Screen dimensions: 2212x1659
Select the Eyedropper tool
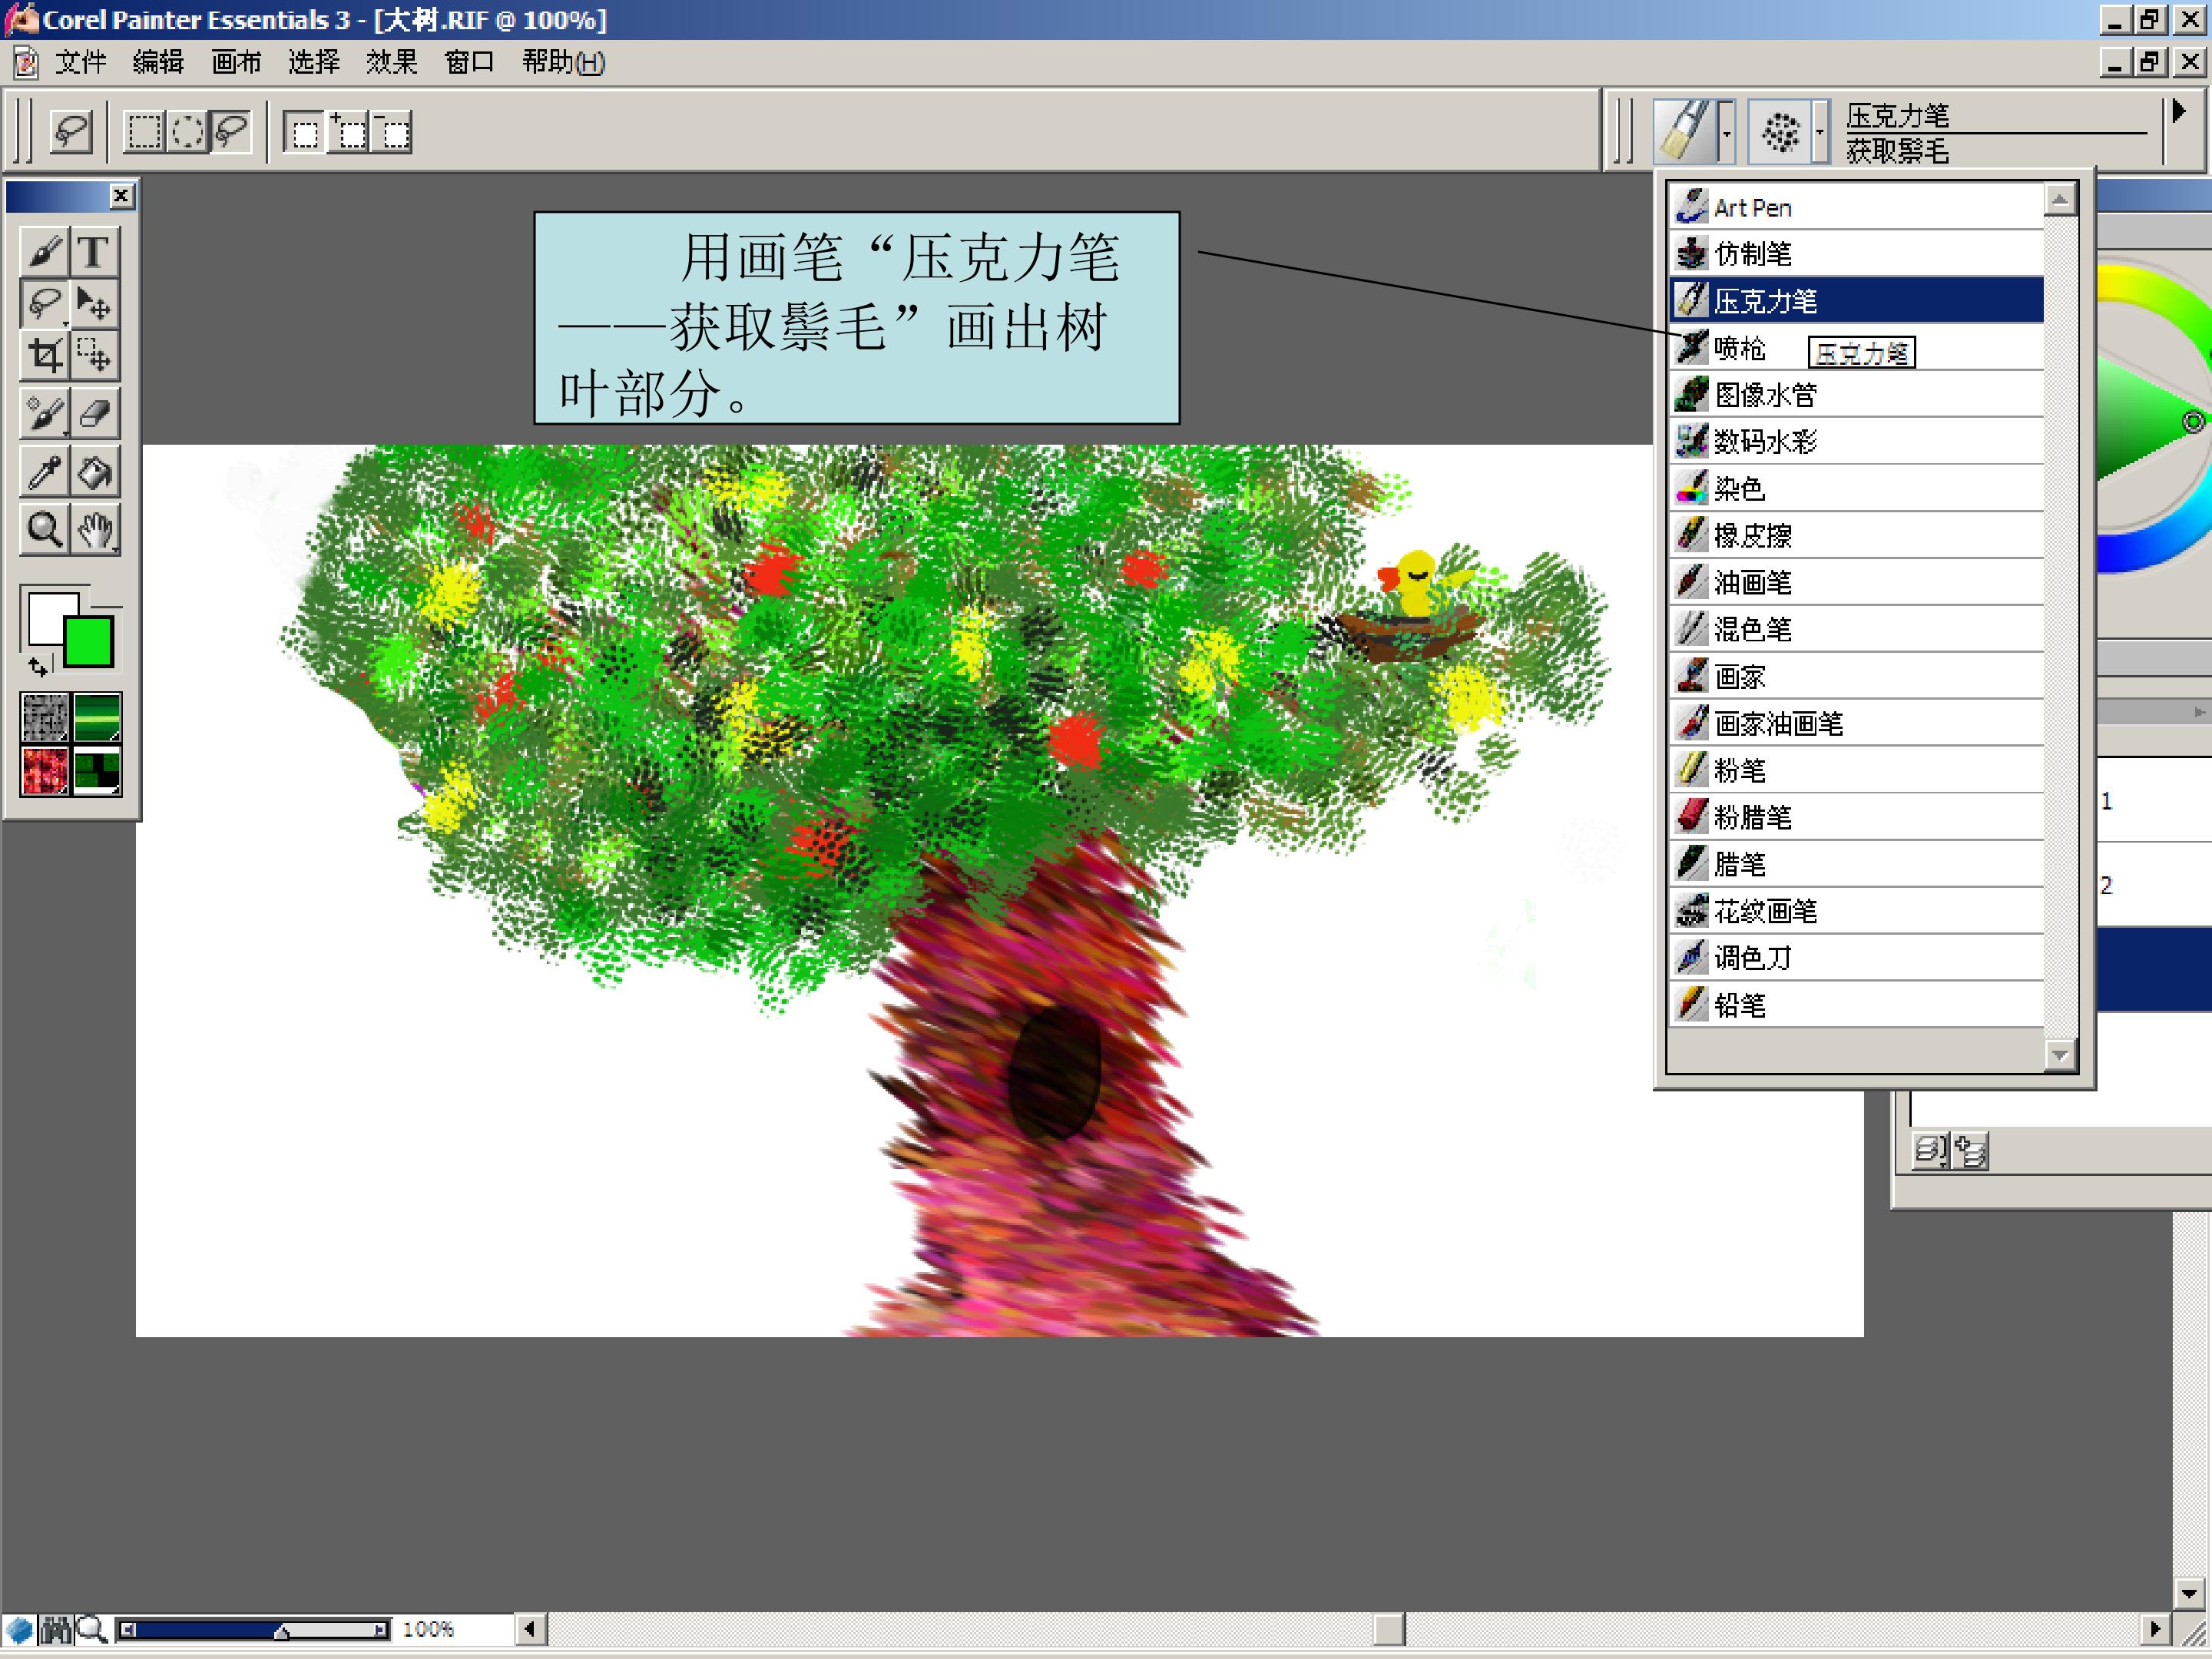point(44,472)
